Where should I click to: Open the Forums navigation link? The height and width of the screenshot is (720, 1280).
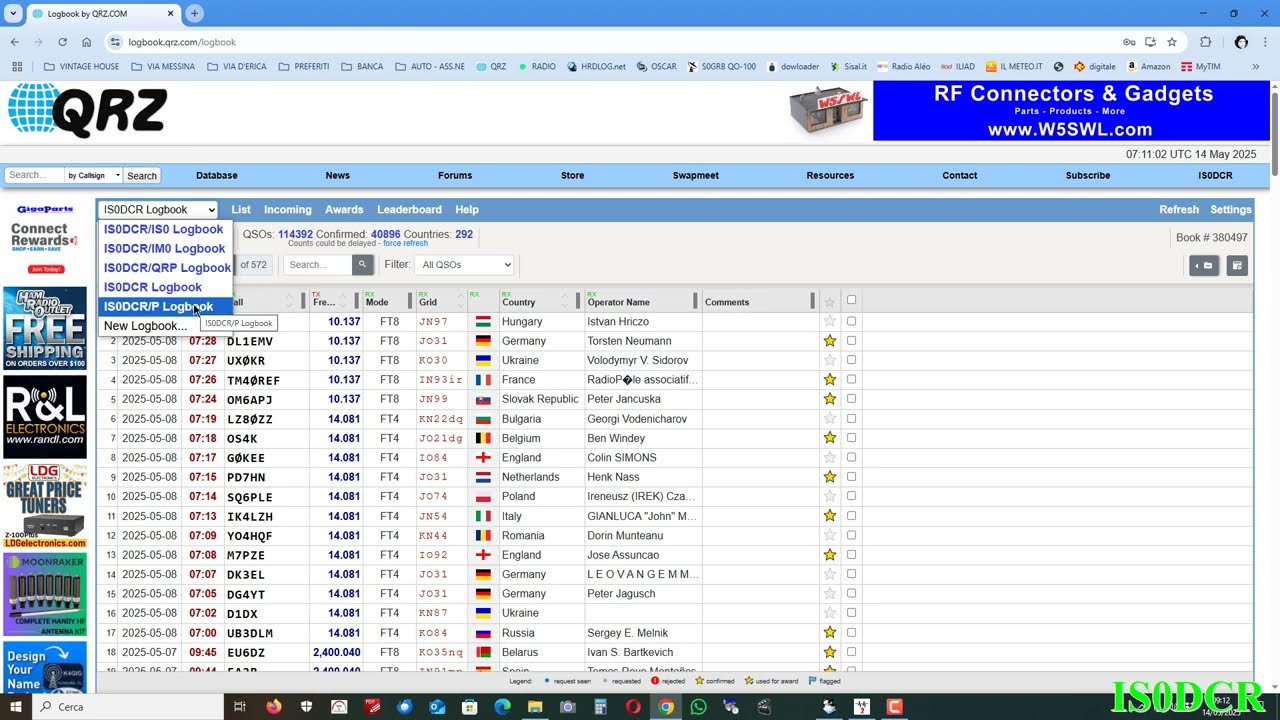[x=455, y=175]
